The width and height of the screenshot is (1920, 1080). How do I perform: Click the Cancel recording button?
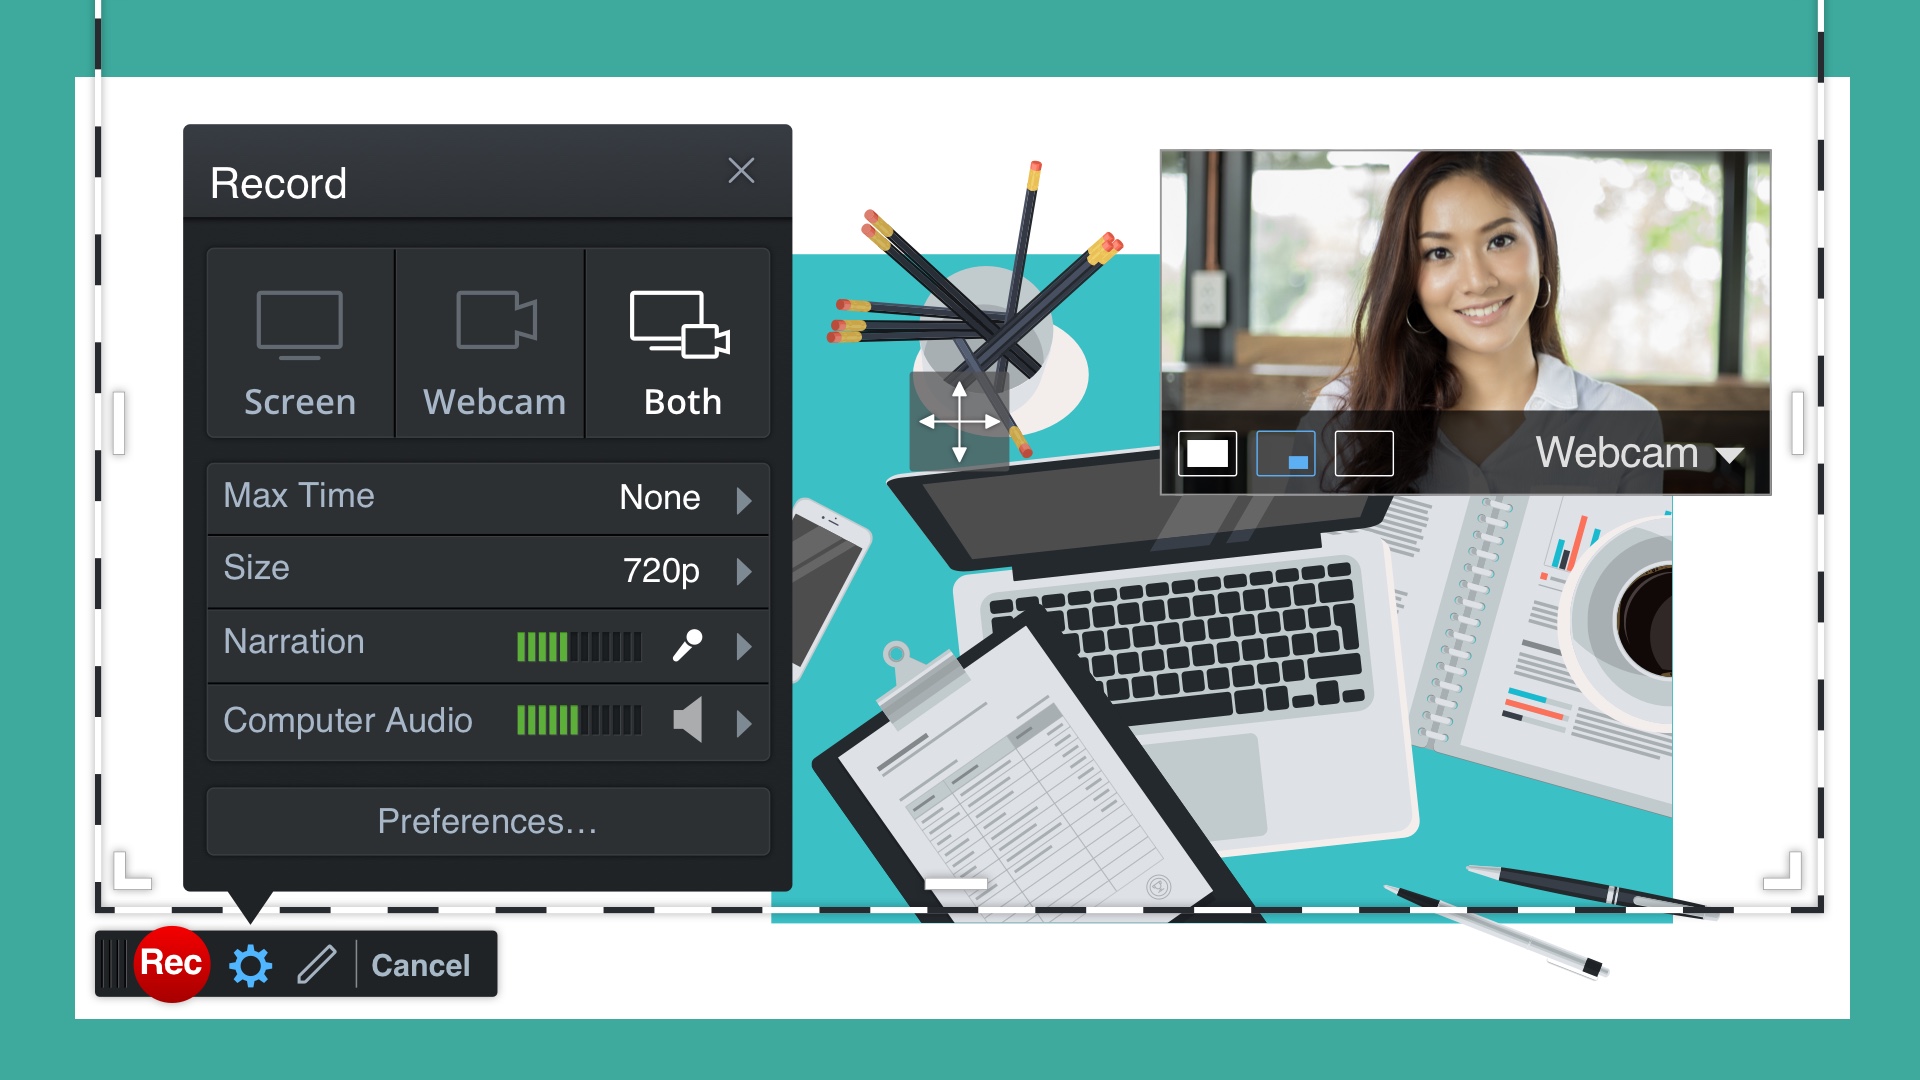pyautogui.click(x=421, y=964)
